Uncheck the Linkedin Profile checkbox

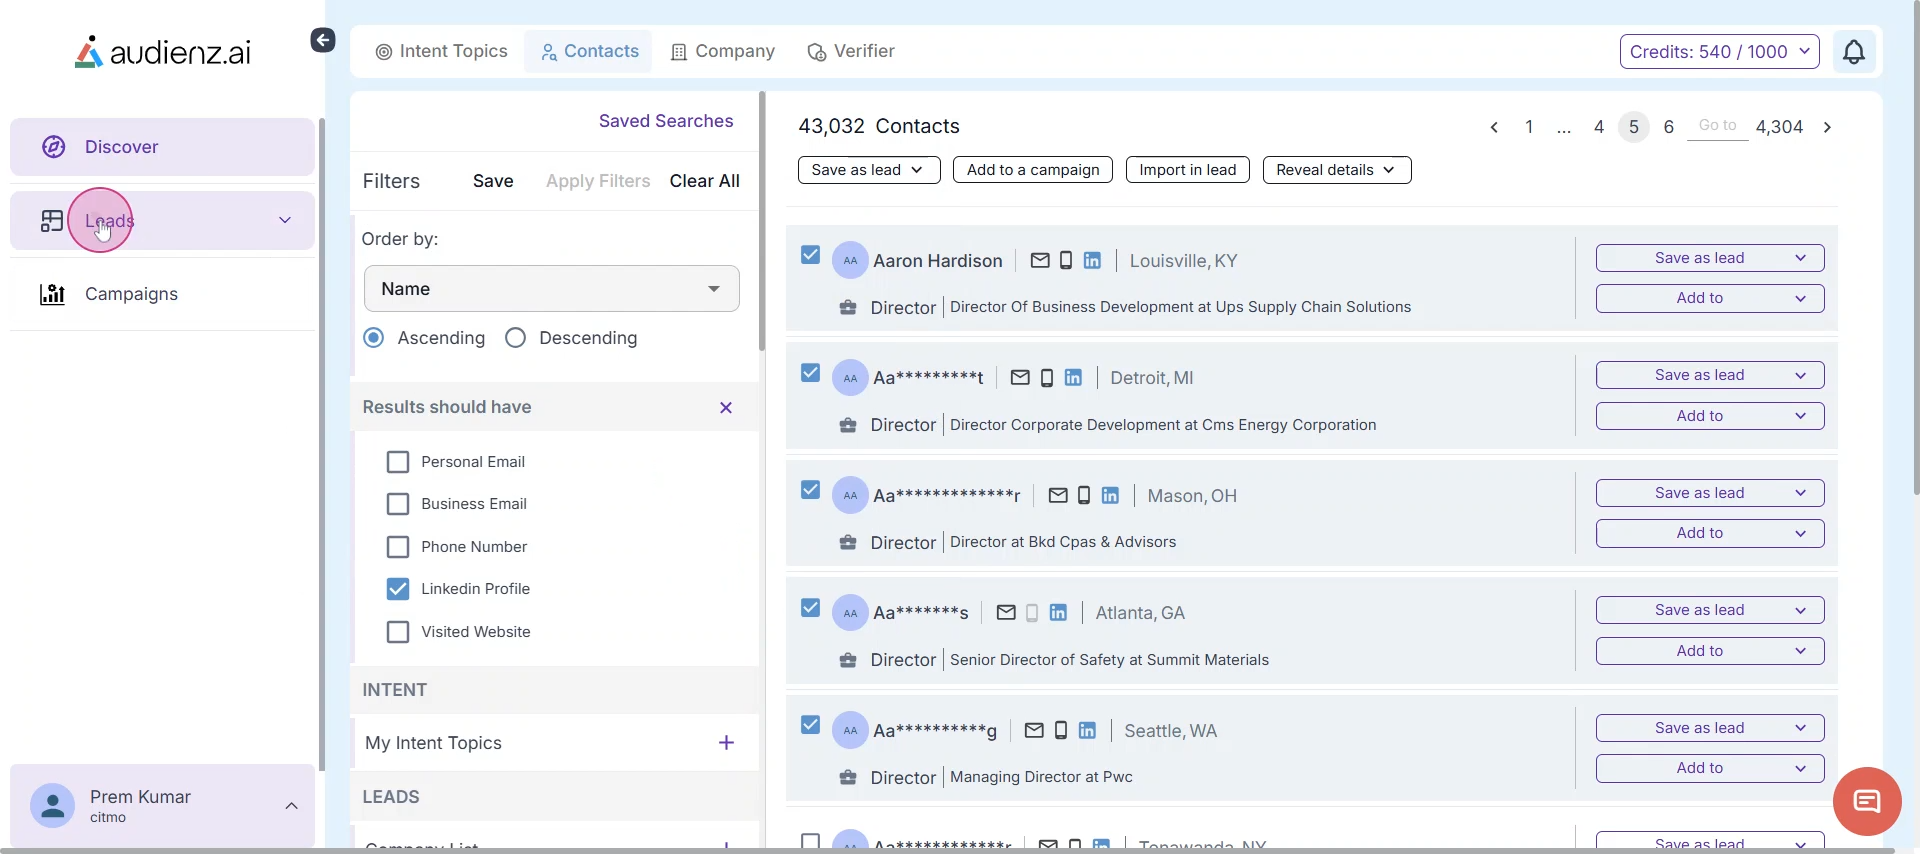click(398, 589)
